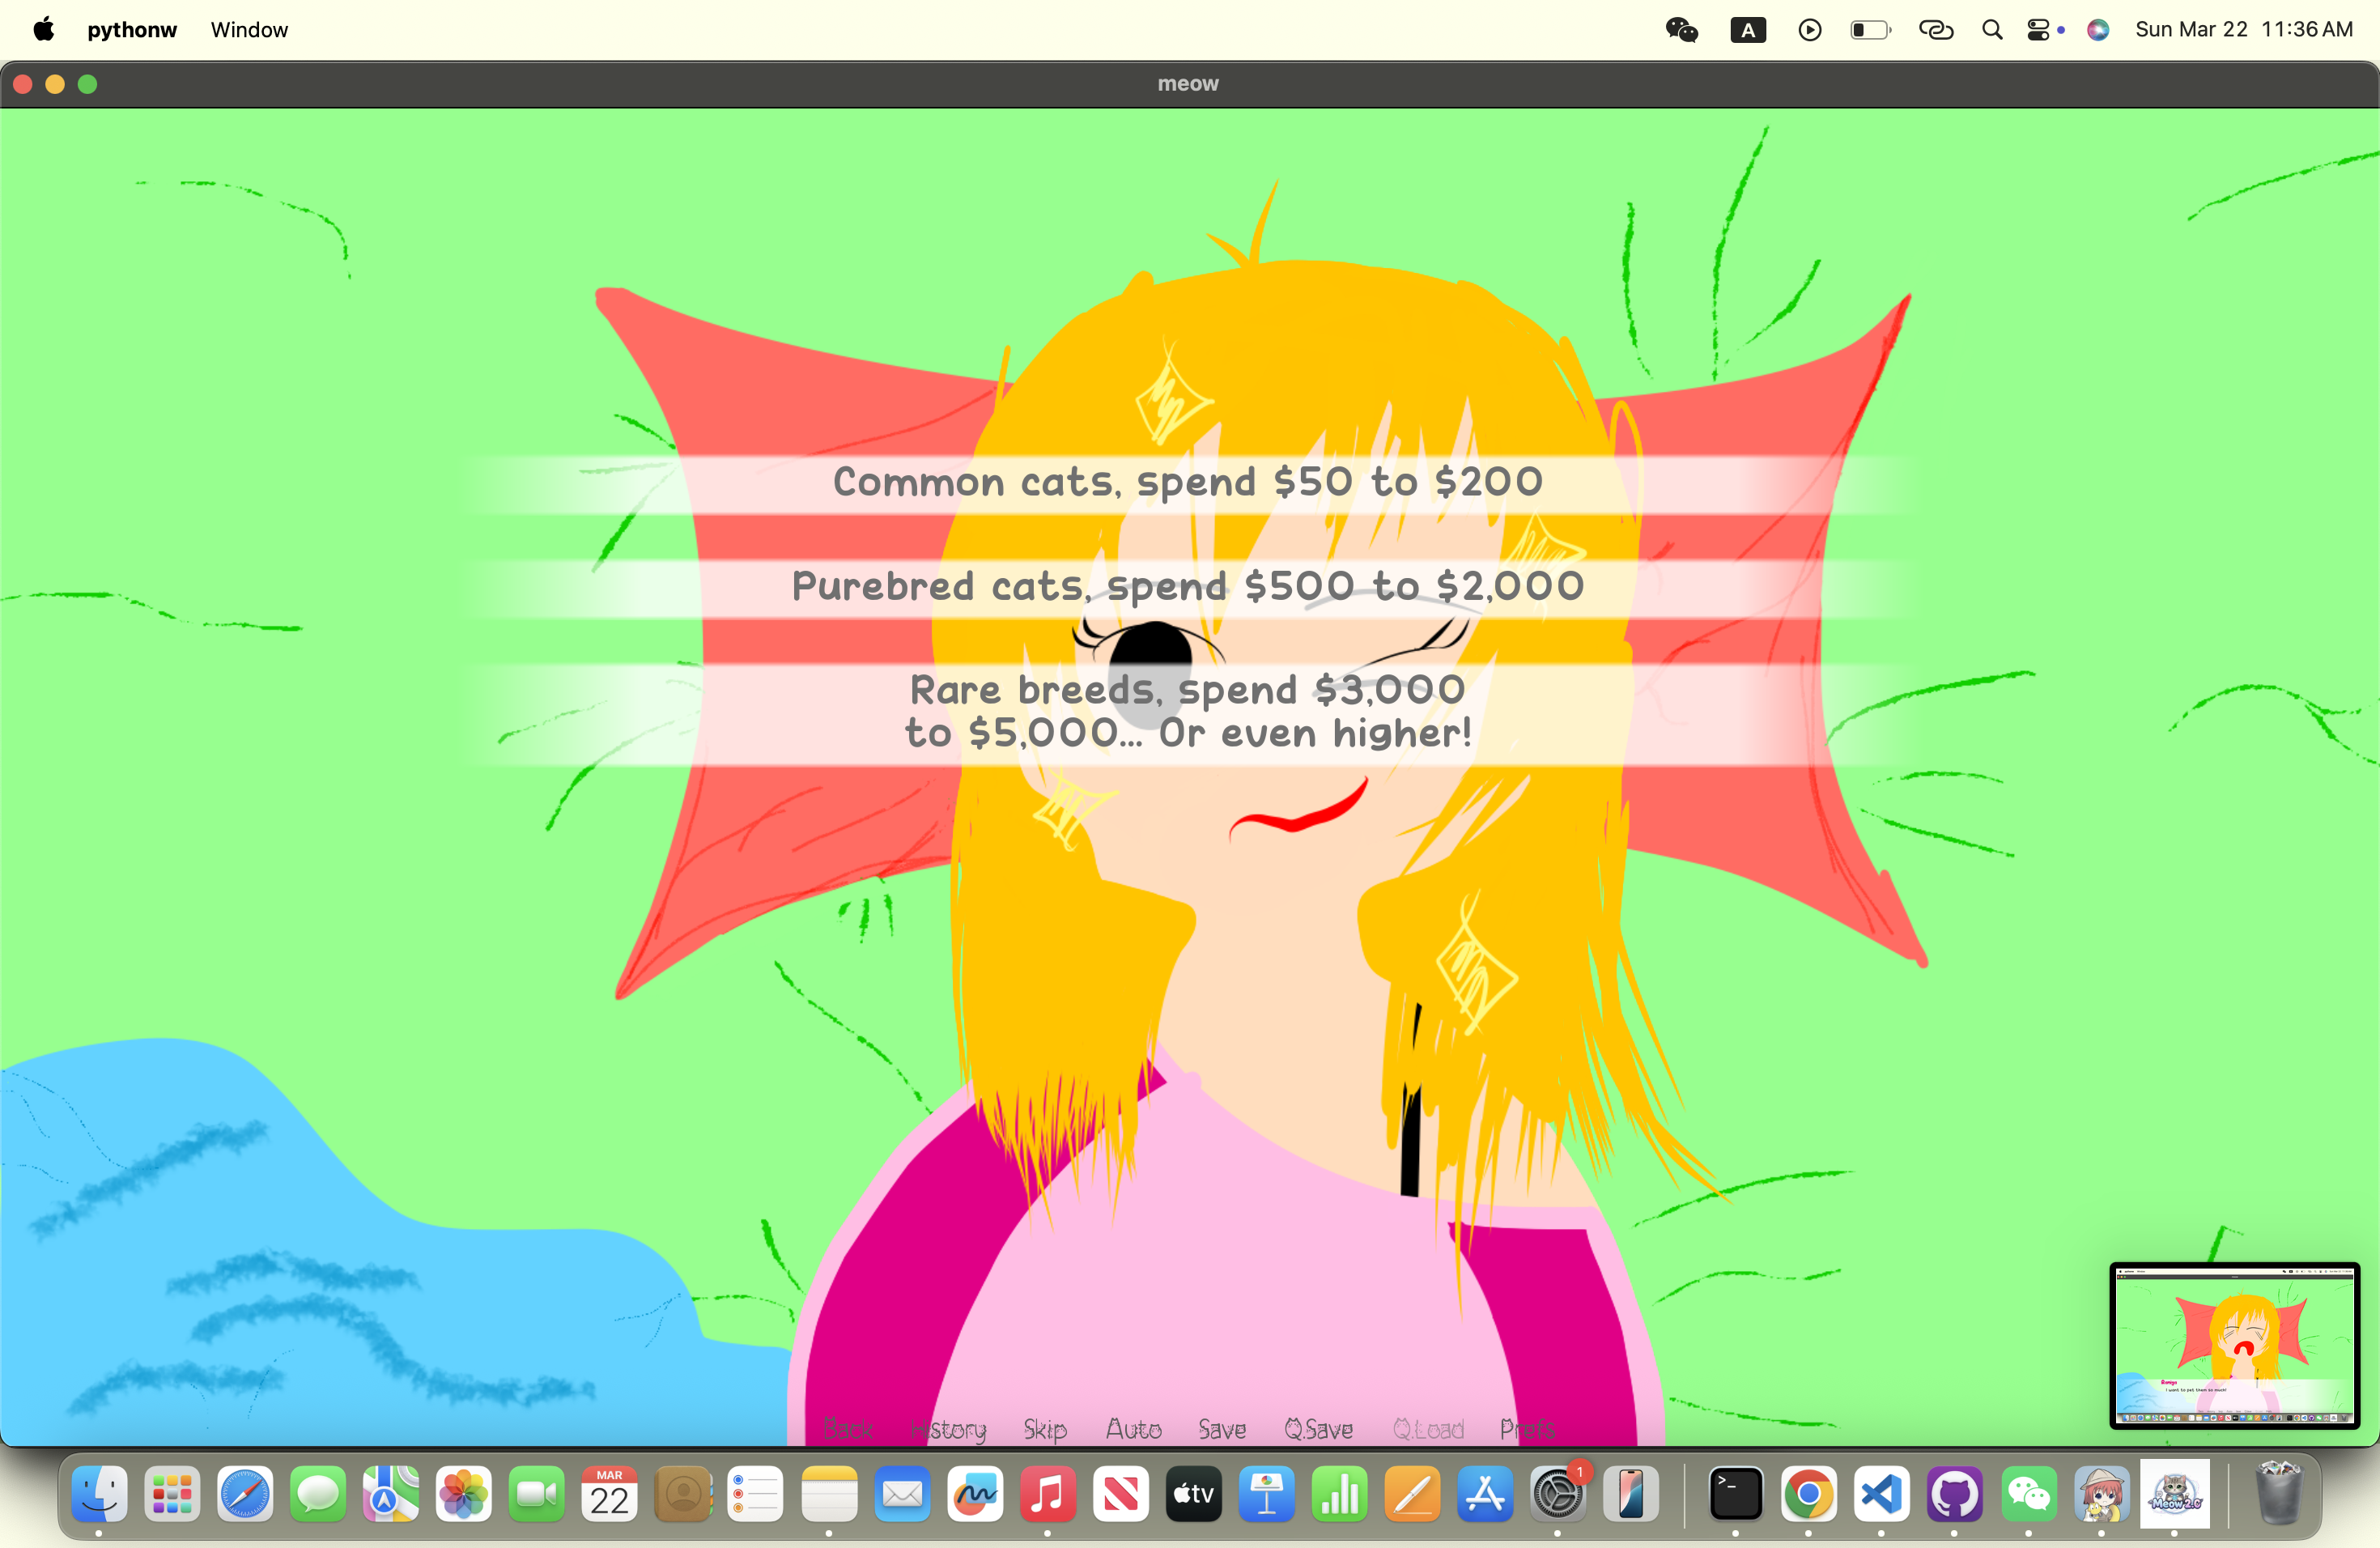The image size is (2380, 1548).
Task: Click the screenshot preview thumbnail
Action: (2234, 1345)
